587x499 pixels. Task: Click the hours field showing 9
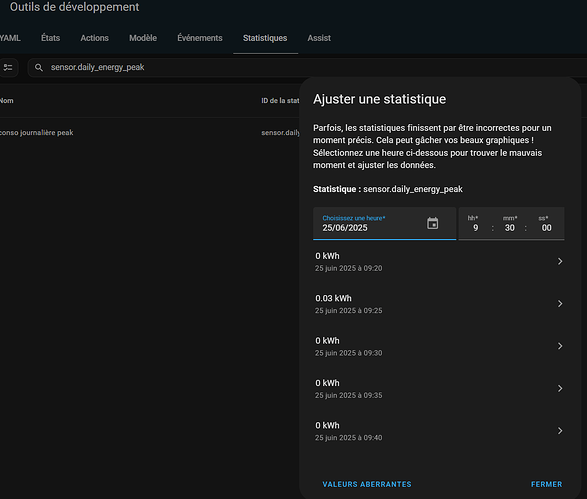[x=475, y=227]
